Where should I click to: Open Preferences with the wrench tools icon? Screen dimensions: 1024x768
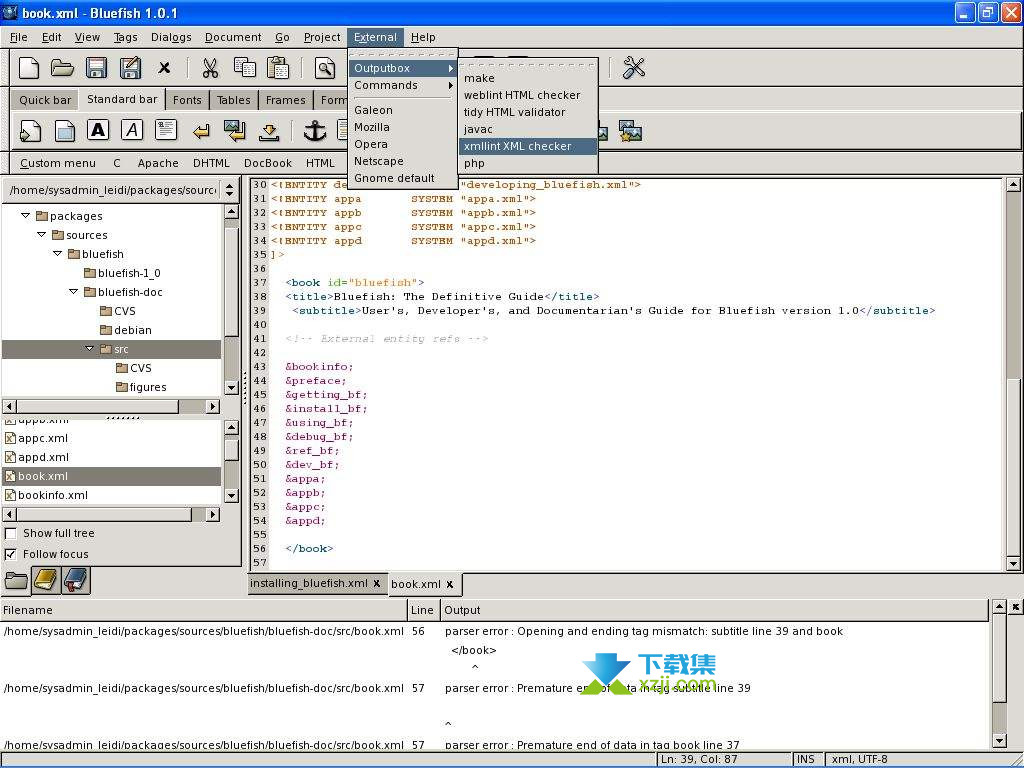[x=634, y=68]
